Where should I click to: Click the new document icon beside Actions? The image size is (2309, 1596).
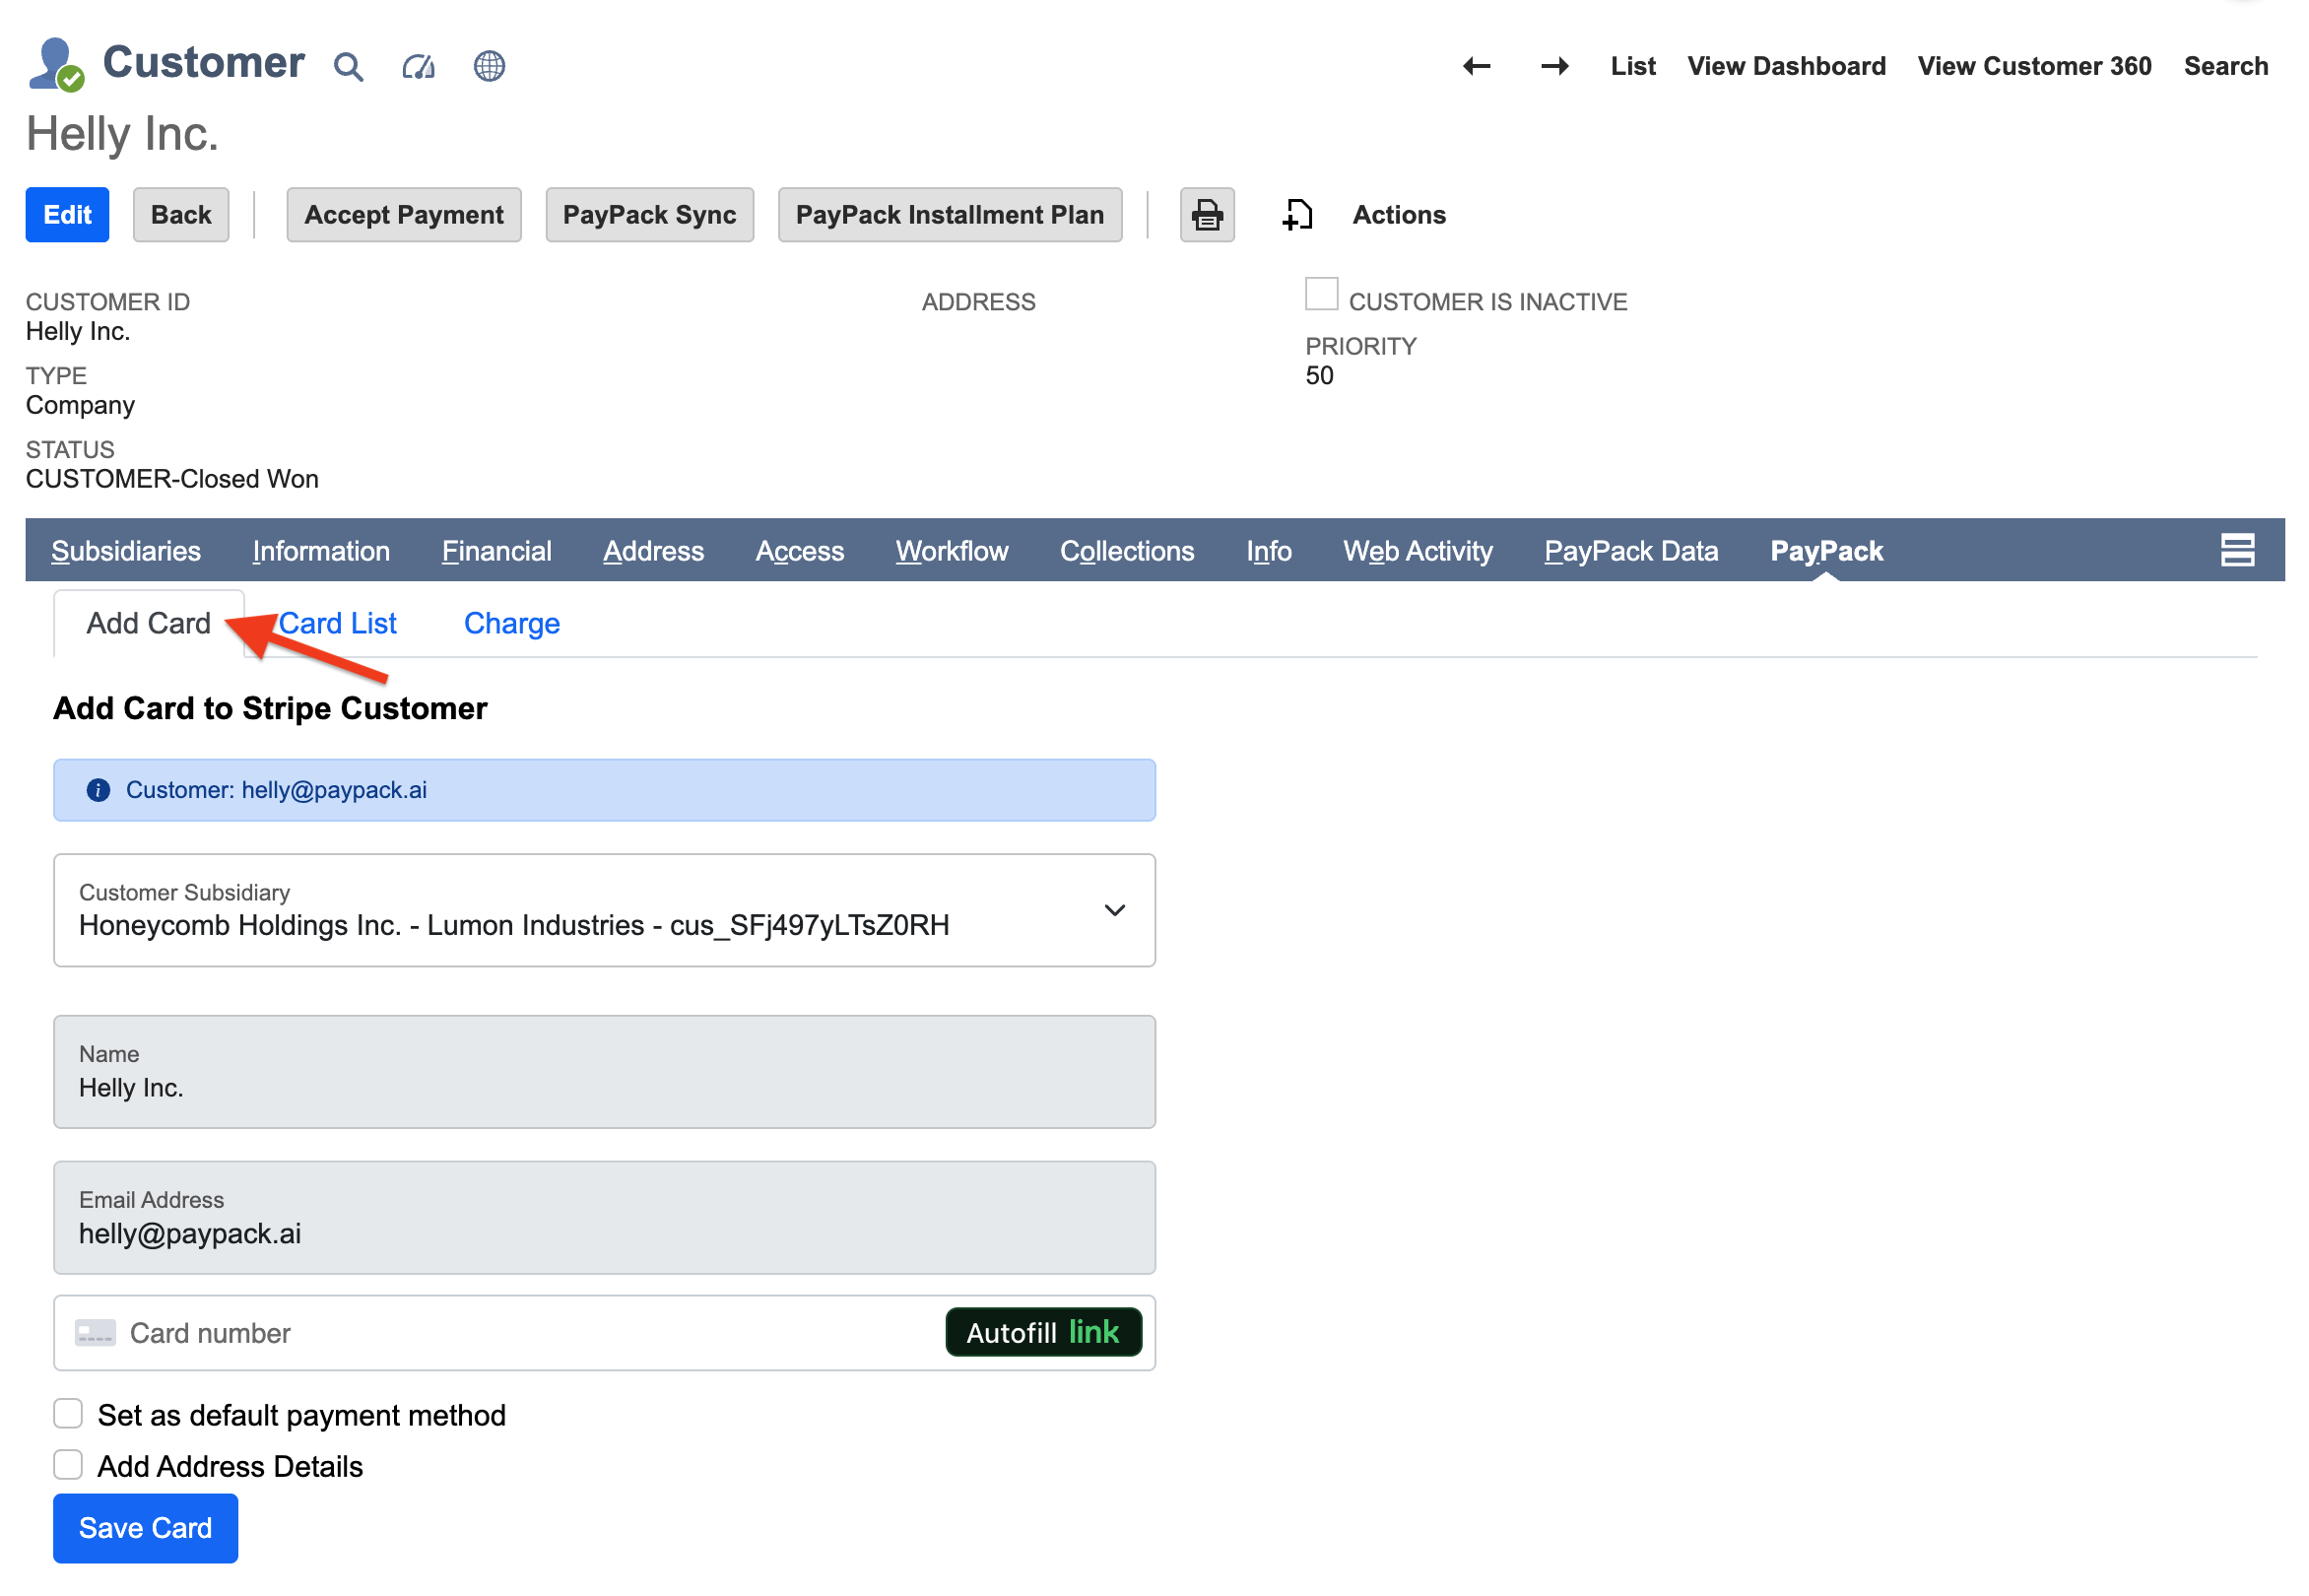tap(1296, 214)
